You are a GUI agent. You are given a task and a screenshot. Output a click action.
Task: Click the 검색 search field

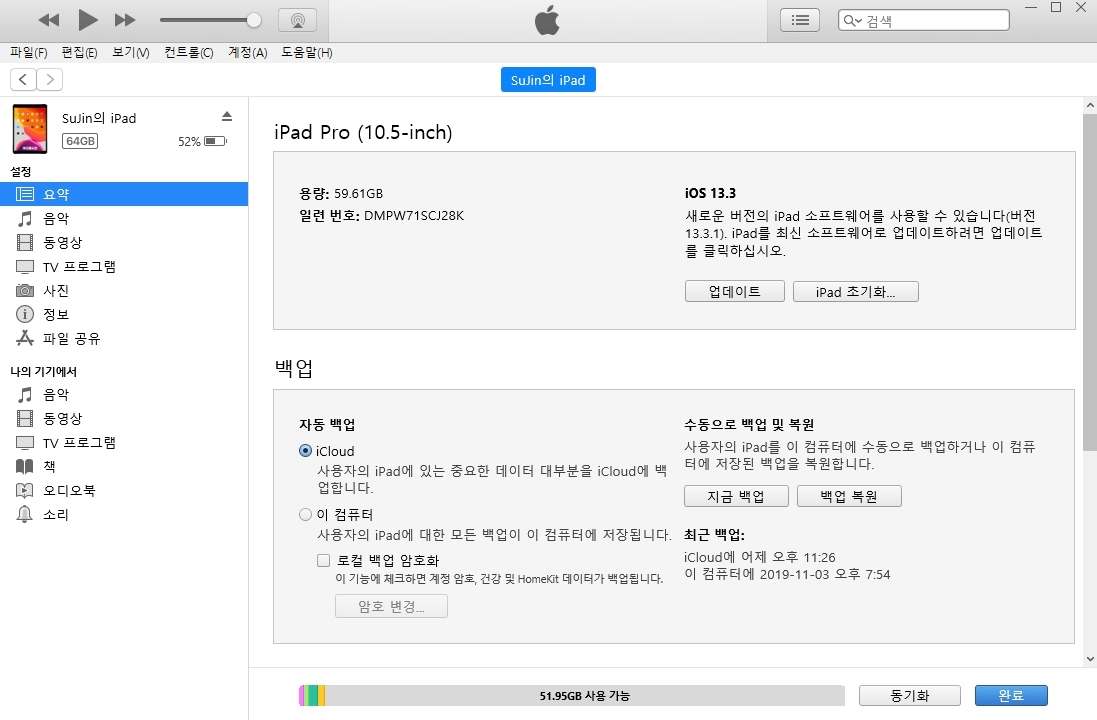(x=923, y=20)
